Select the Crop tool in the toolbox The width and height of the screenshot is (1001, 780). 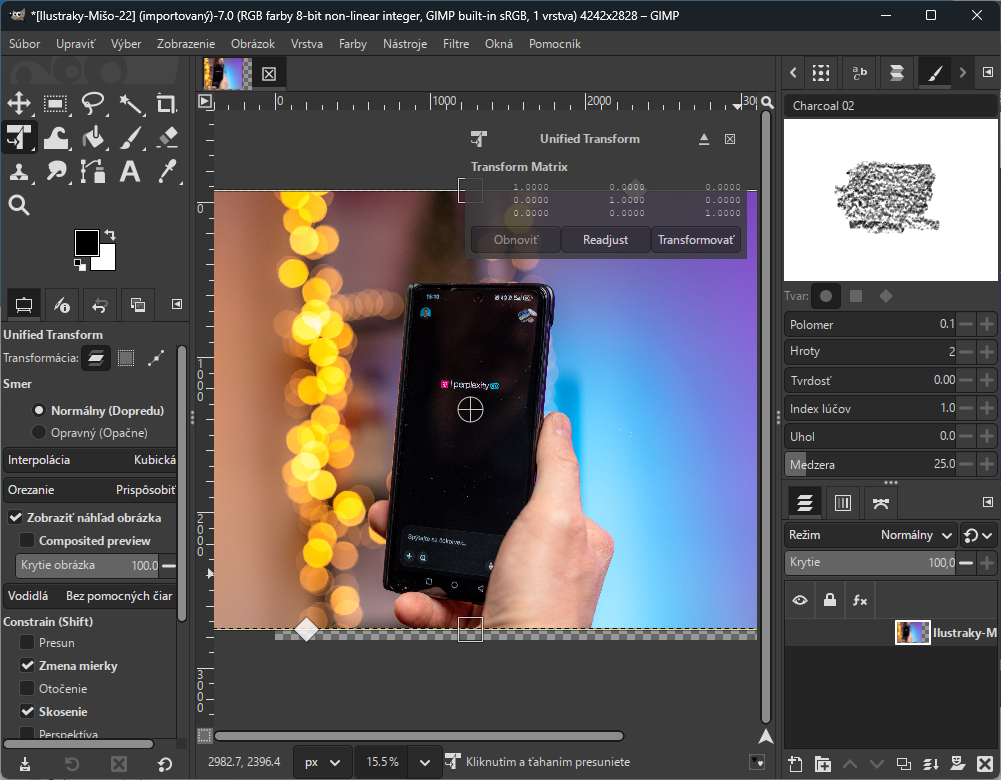167,104
